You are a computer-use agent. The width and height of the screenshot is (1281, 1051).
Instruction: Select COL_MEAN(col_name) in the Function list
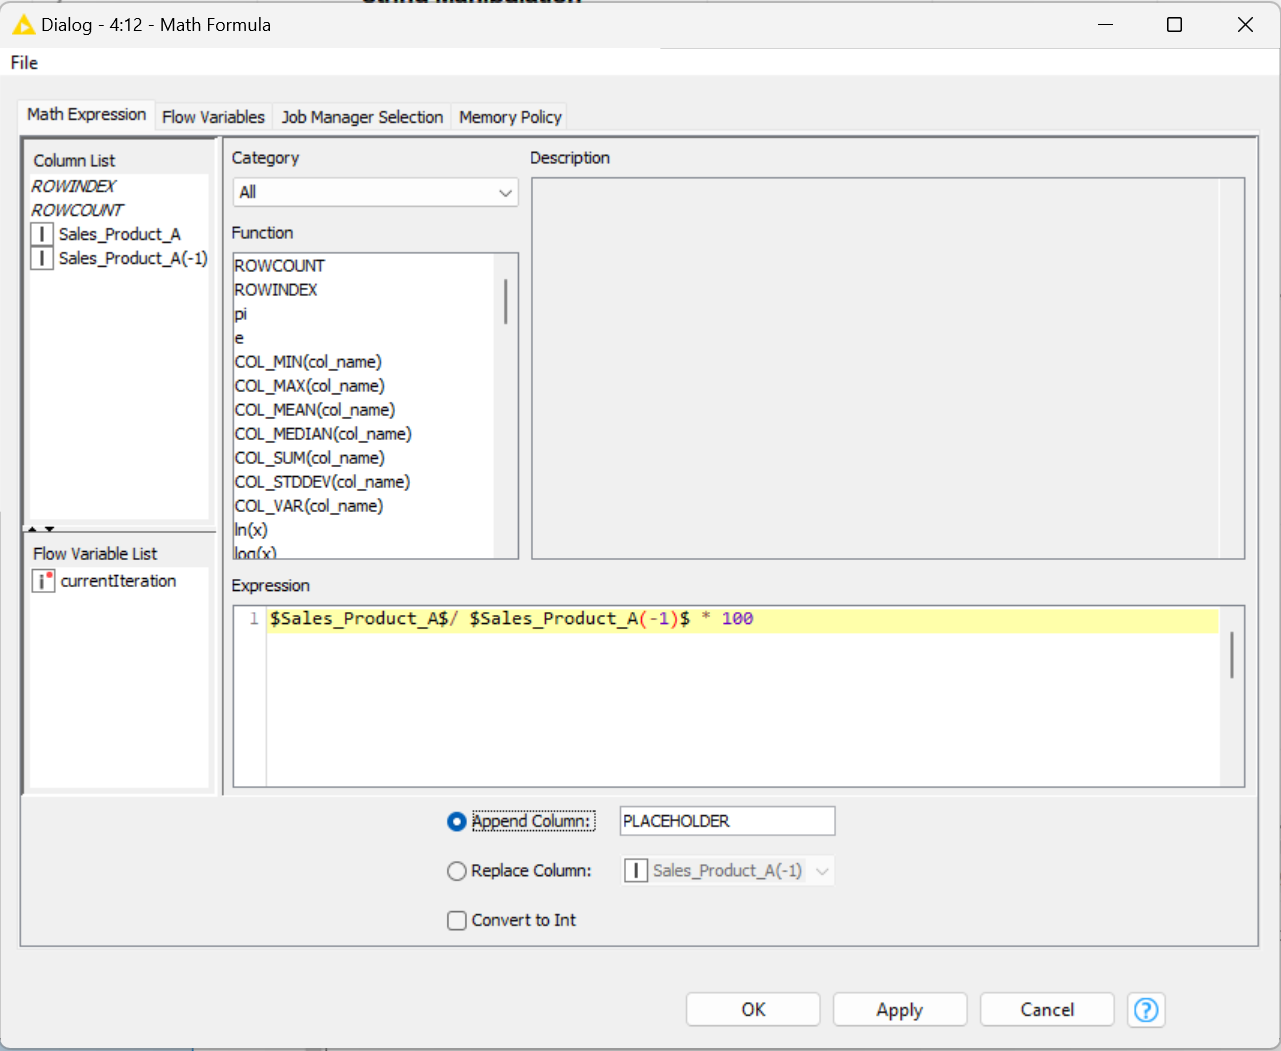pyautogui.click(x=315, y=410)
